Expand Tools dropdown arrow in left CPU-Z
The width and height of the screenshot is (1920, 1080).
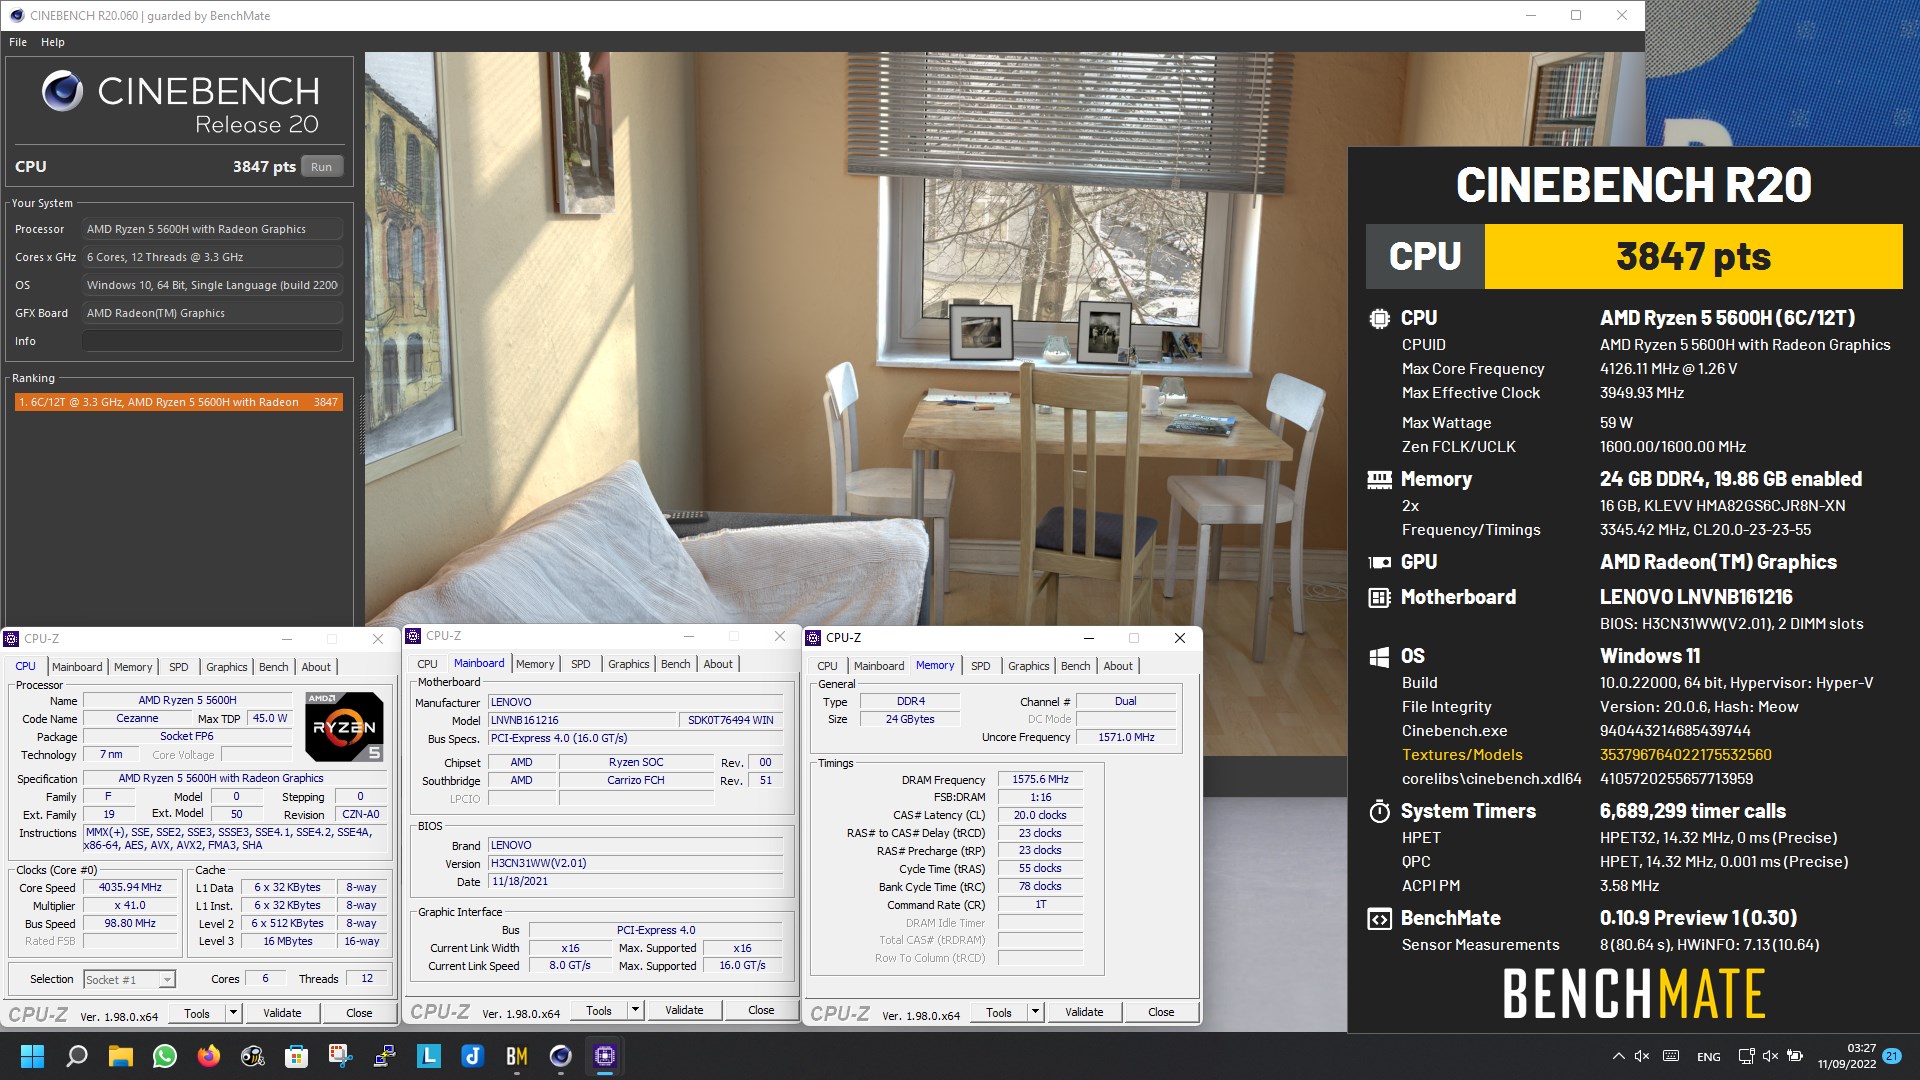233,1013
